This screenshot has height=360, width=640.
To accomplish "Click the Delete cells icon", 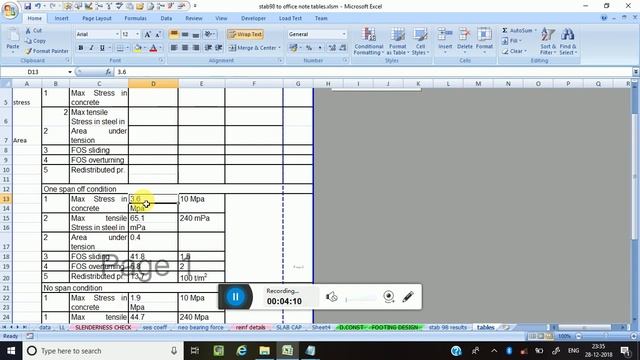I will coord(464,35).
